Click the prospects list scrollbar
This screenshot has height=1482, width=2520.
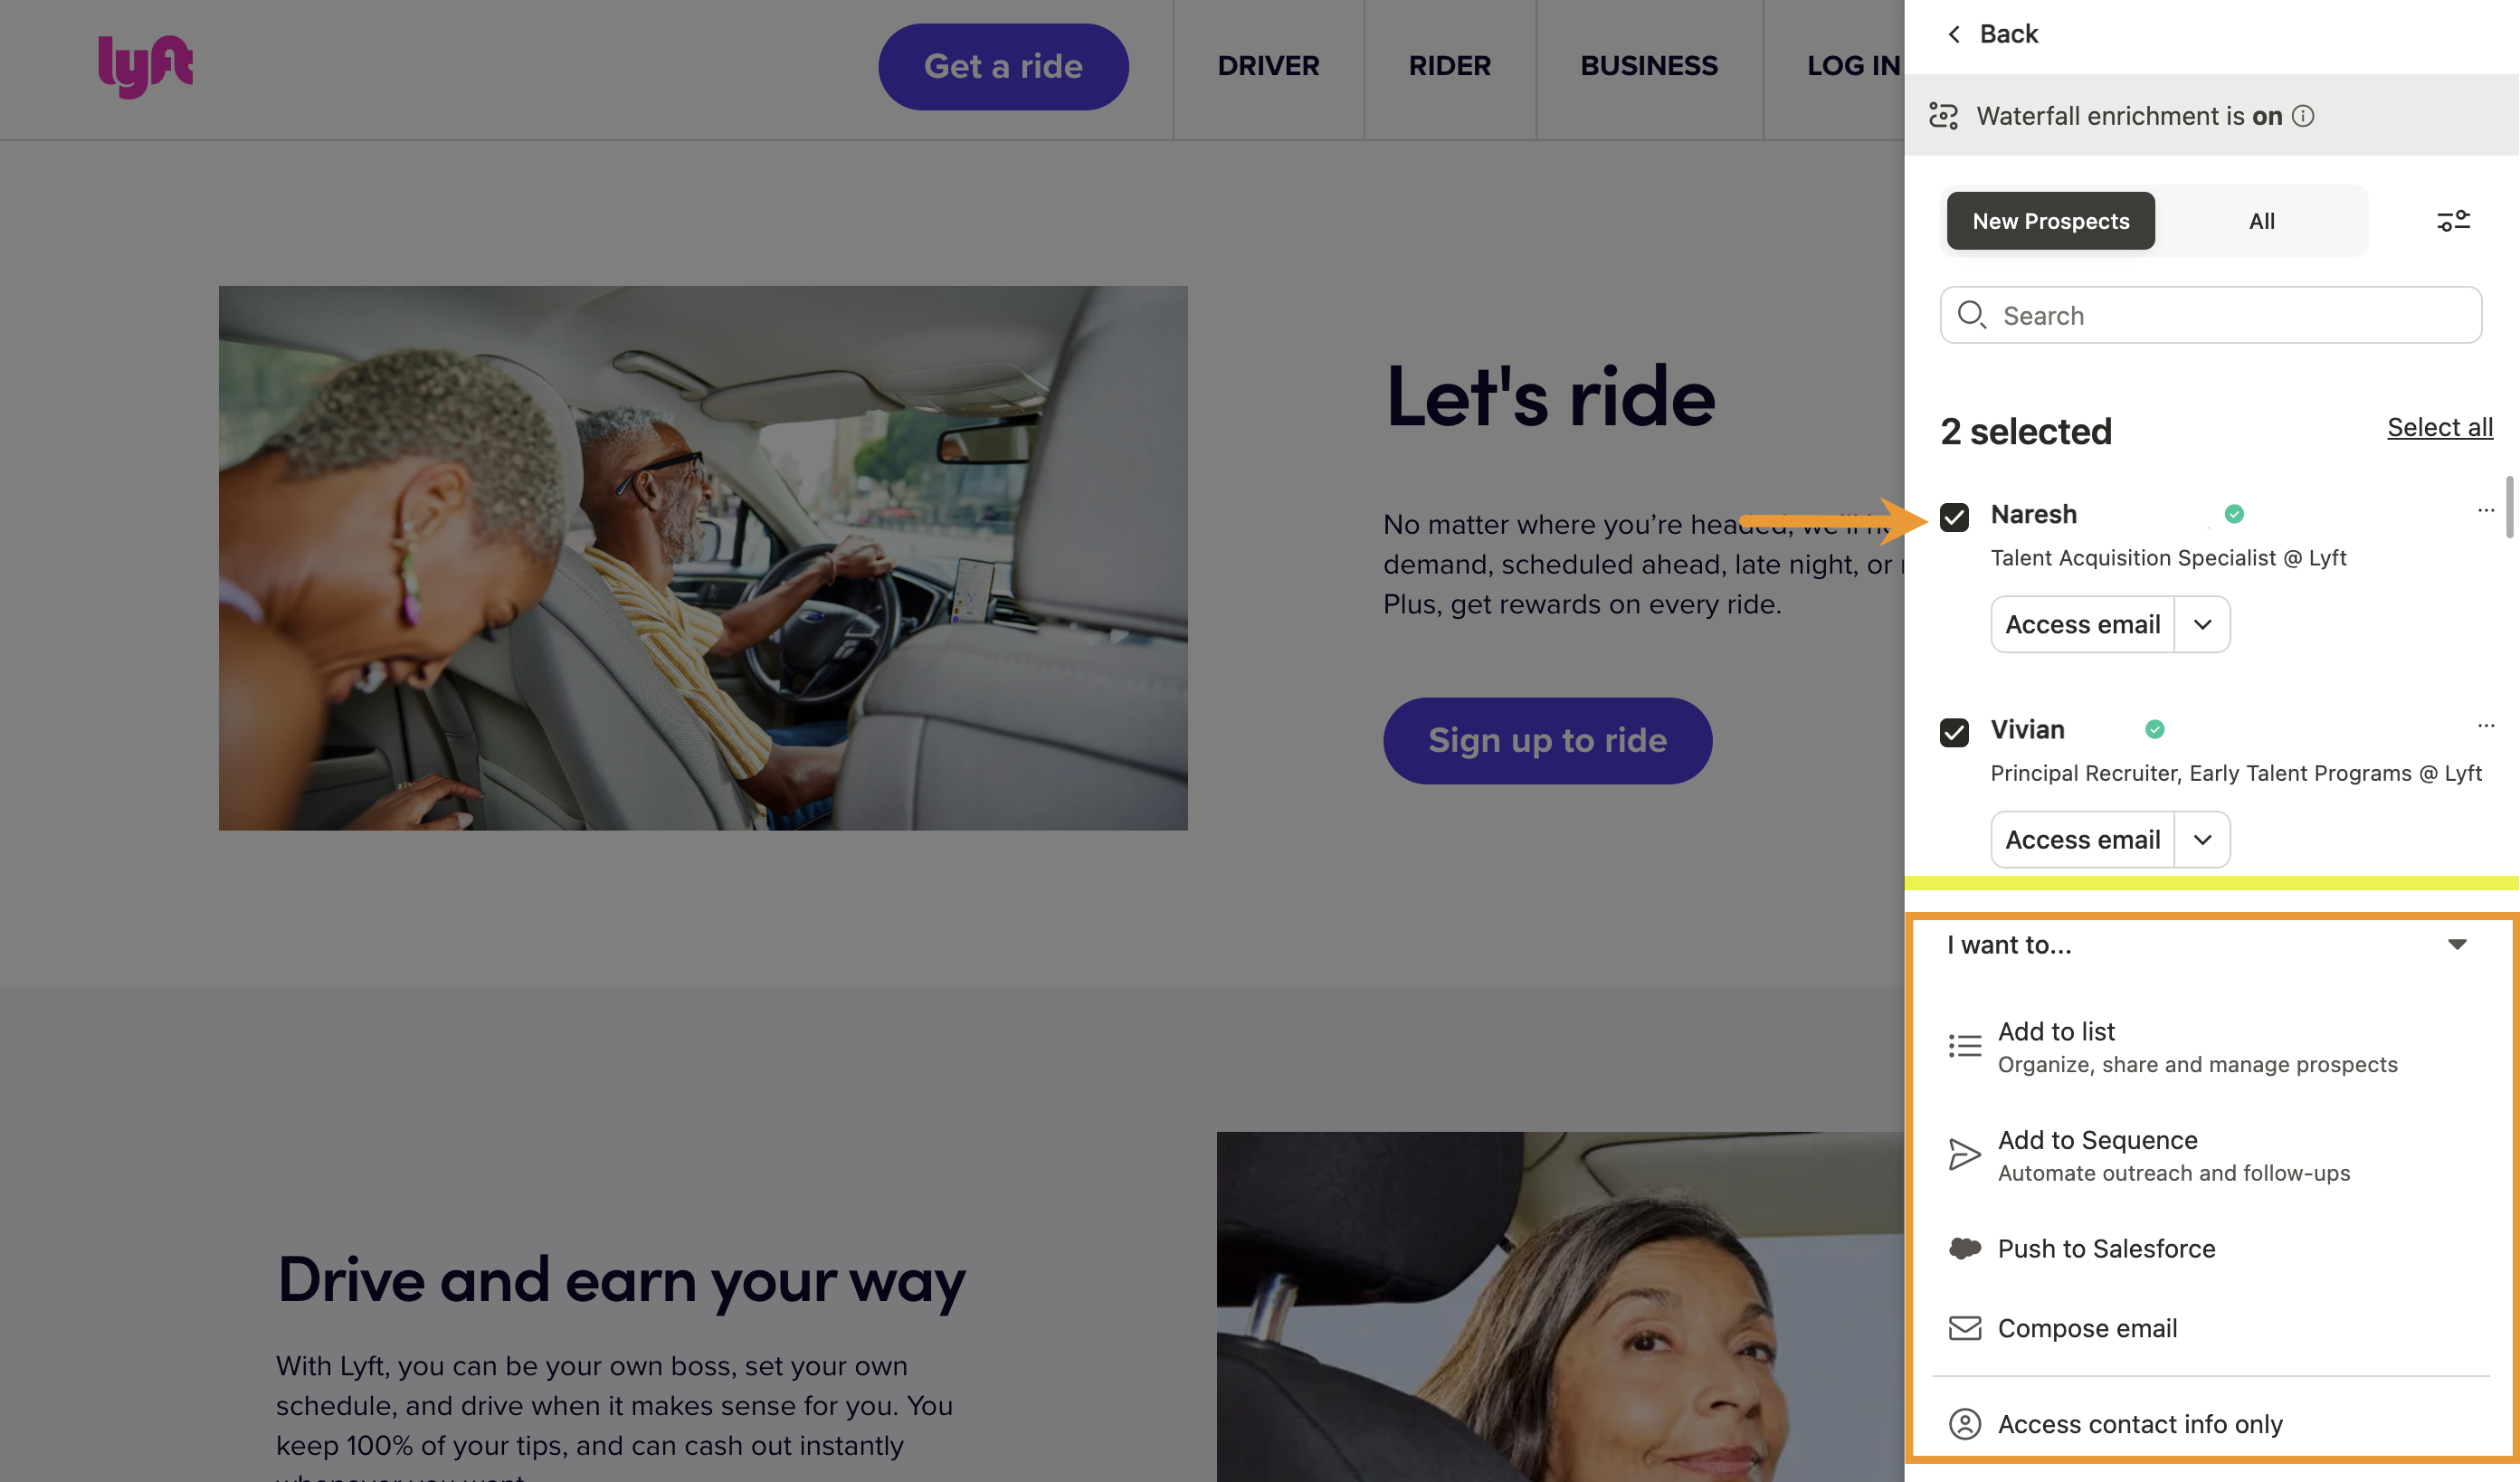point(2509,508)
